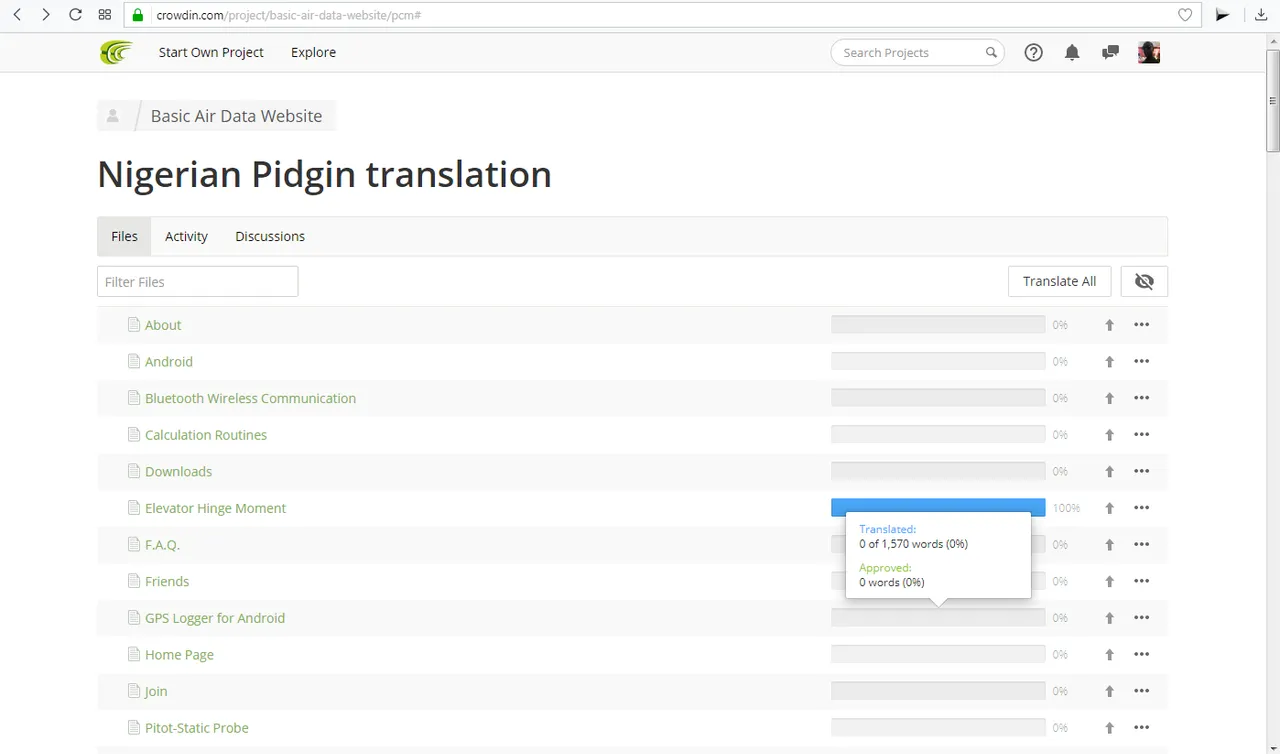Toggle hidden files visibility eye button
This screenshot has width=1280, height=754.
pos(1144,282)
